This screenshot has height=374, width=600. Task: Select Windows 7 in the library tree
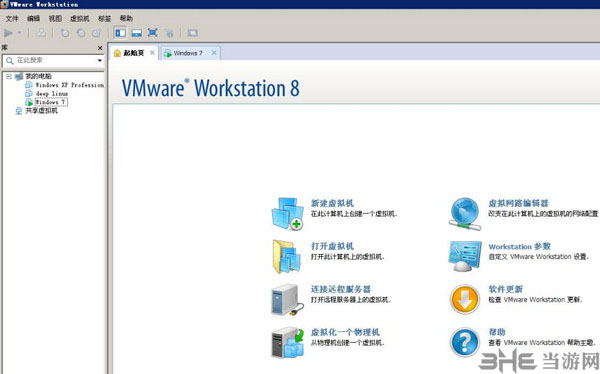pos(51,102)
